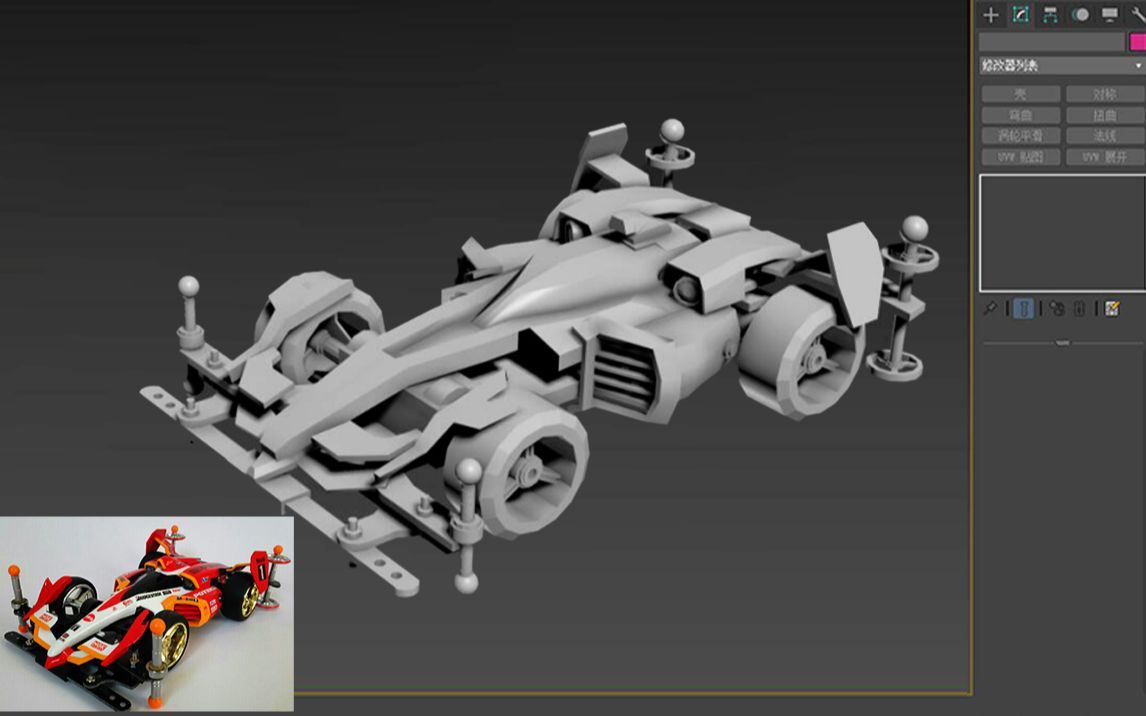The width and height of the screenshot is (1146, 716).
Task: Open the Motion panel
Action: coord(1082,15)
